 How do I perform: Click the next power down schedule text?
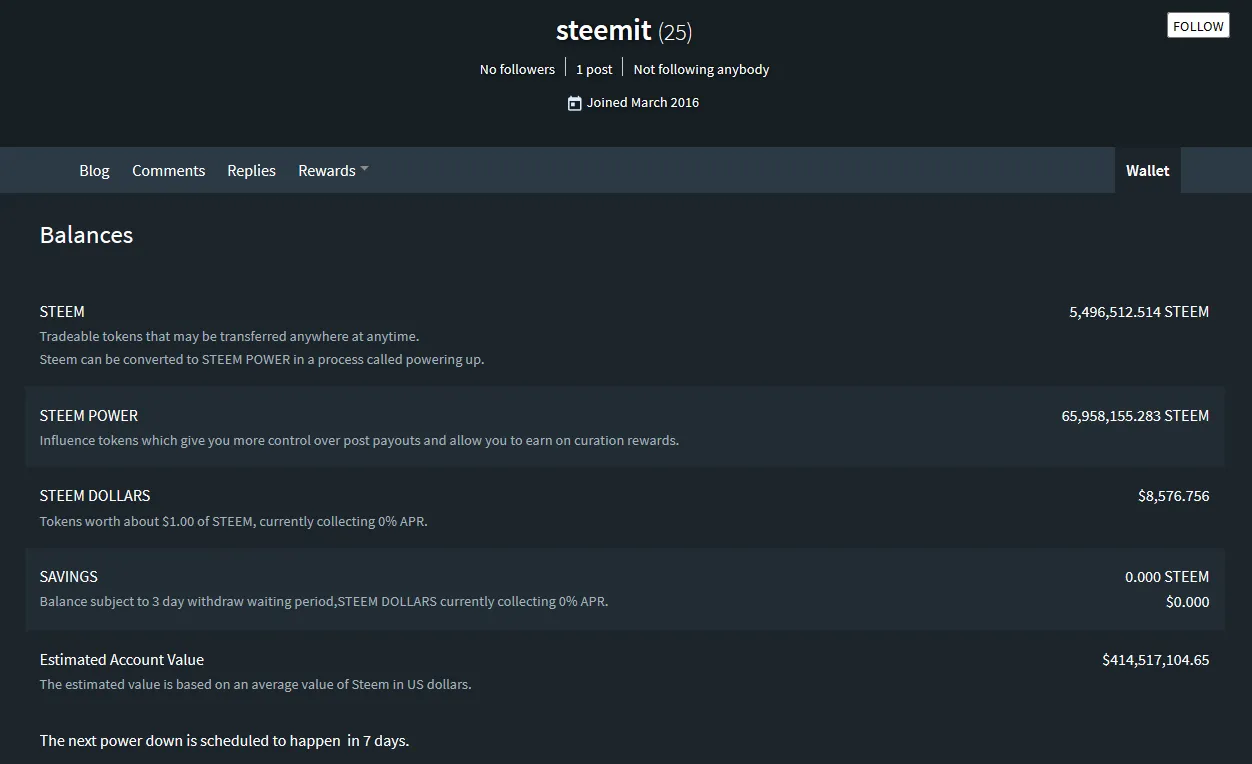point(224,741)
